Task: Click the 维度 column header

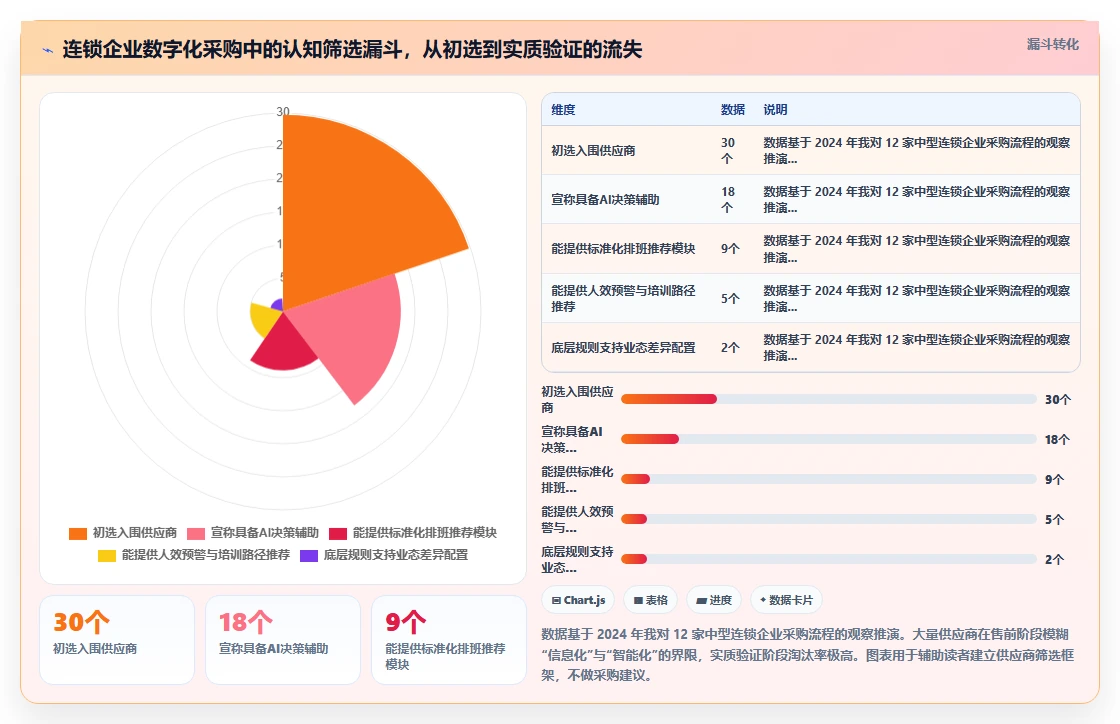Action: (x=563, y=110)
